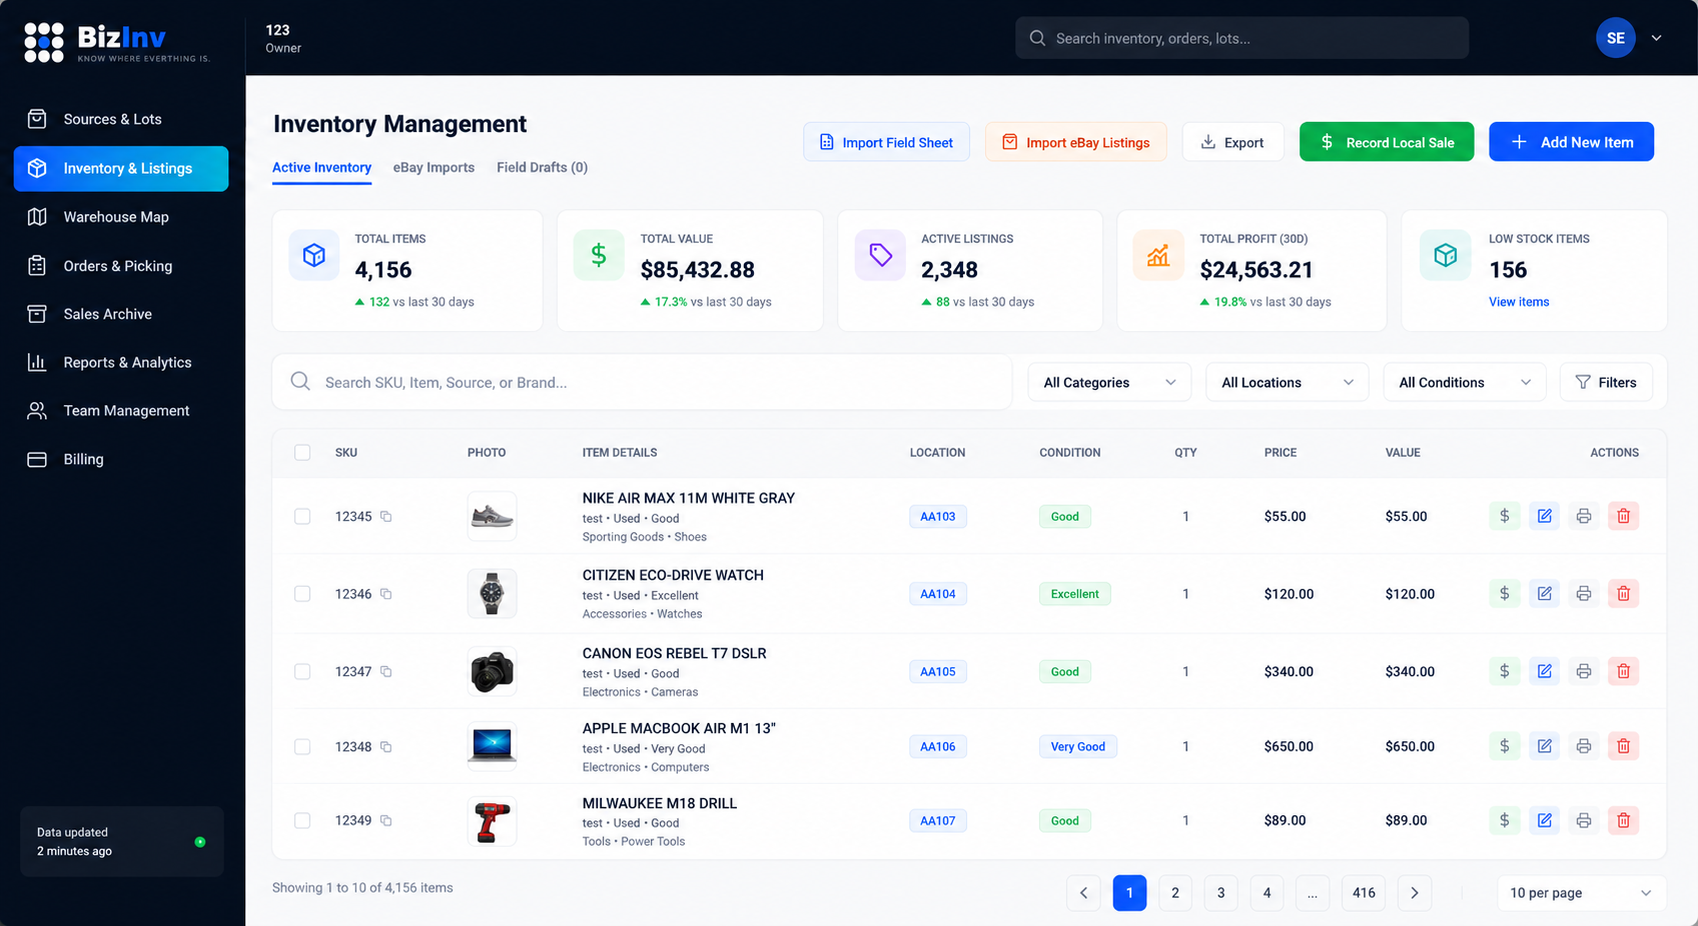The height and width of the screenshot is (926, 1698).
Task: Tick the select-all checkbox in table header
Action: (302, 452)
